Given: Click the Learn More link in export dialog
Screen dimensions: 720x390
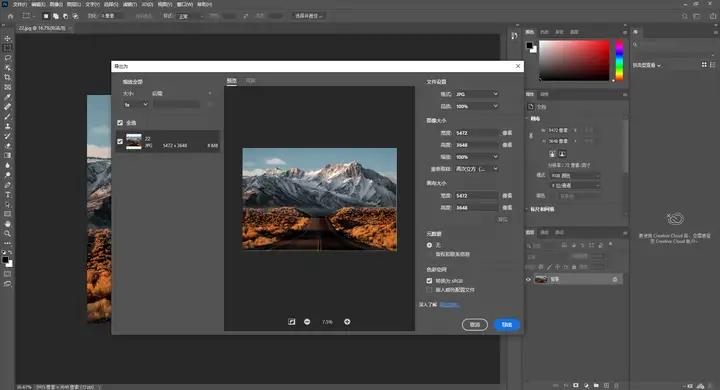Looking at the screenshot, I should 449,305.
